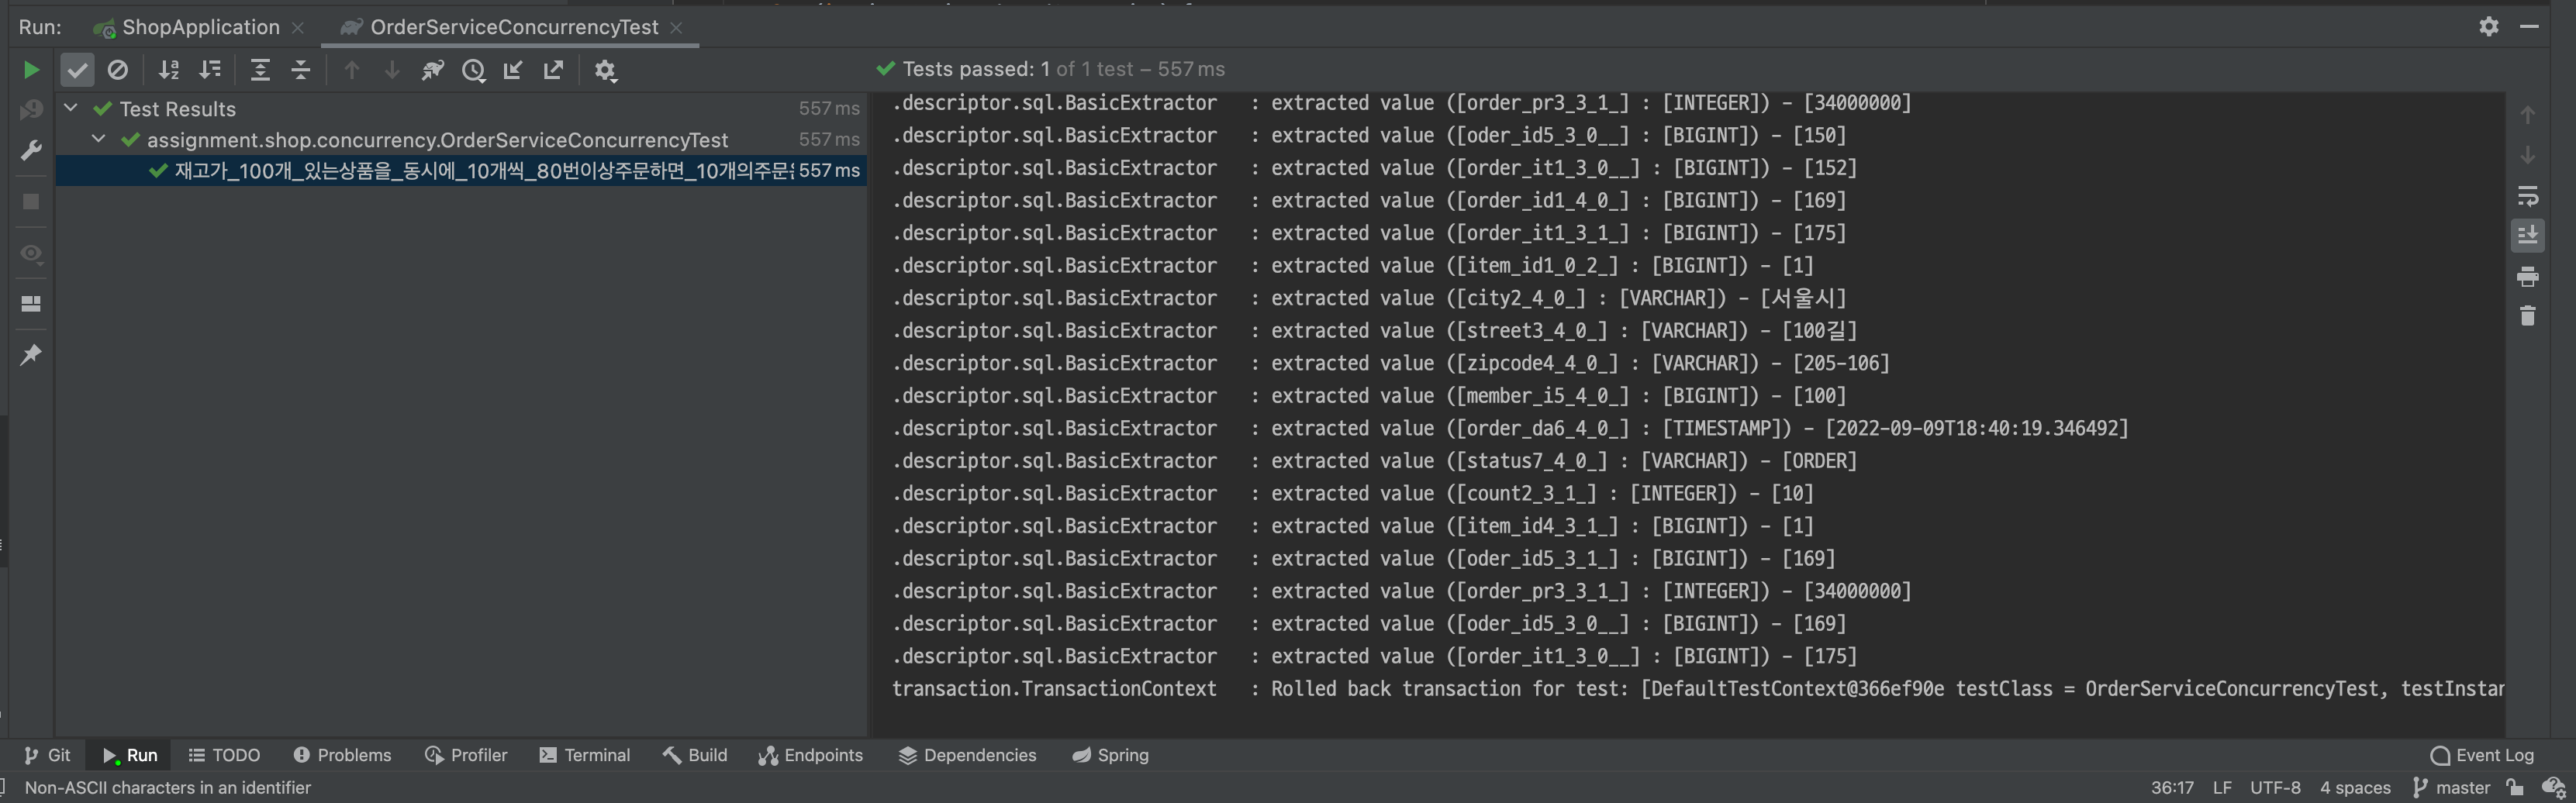This screenshot has width=2576, height=803.
Task: Open the Profiler tool window
Action: pos(466,755)
